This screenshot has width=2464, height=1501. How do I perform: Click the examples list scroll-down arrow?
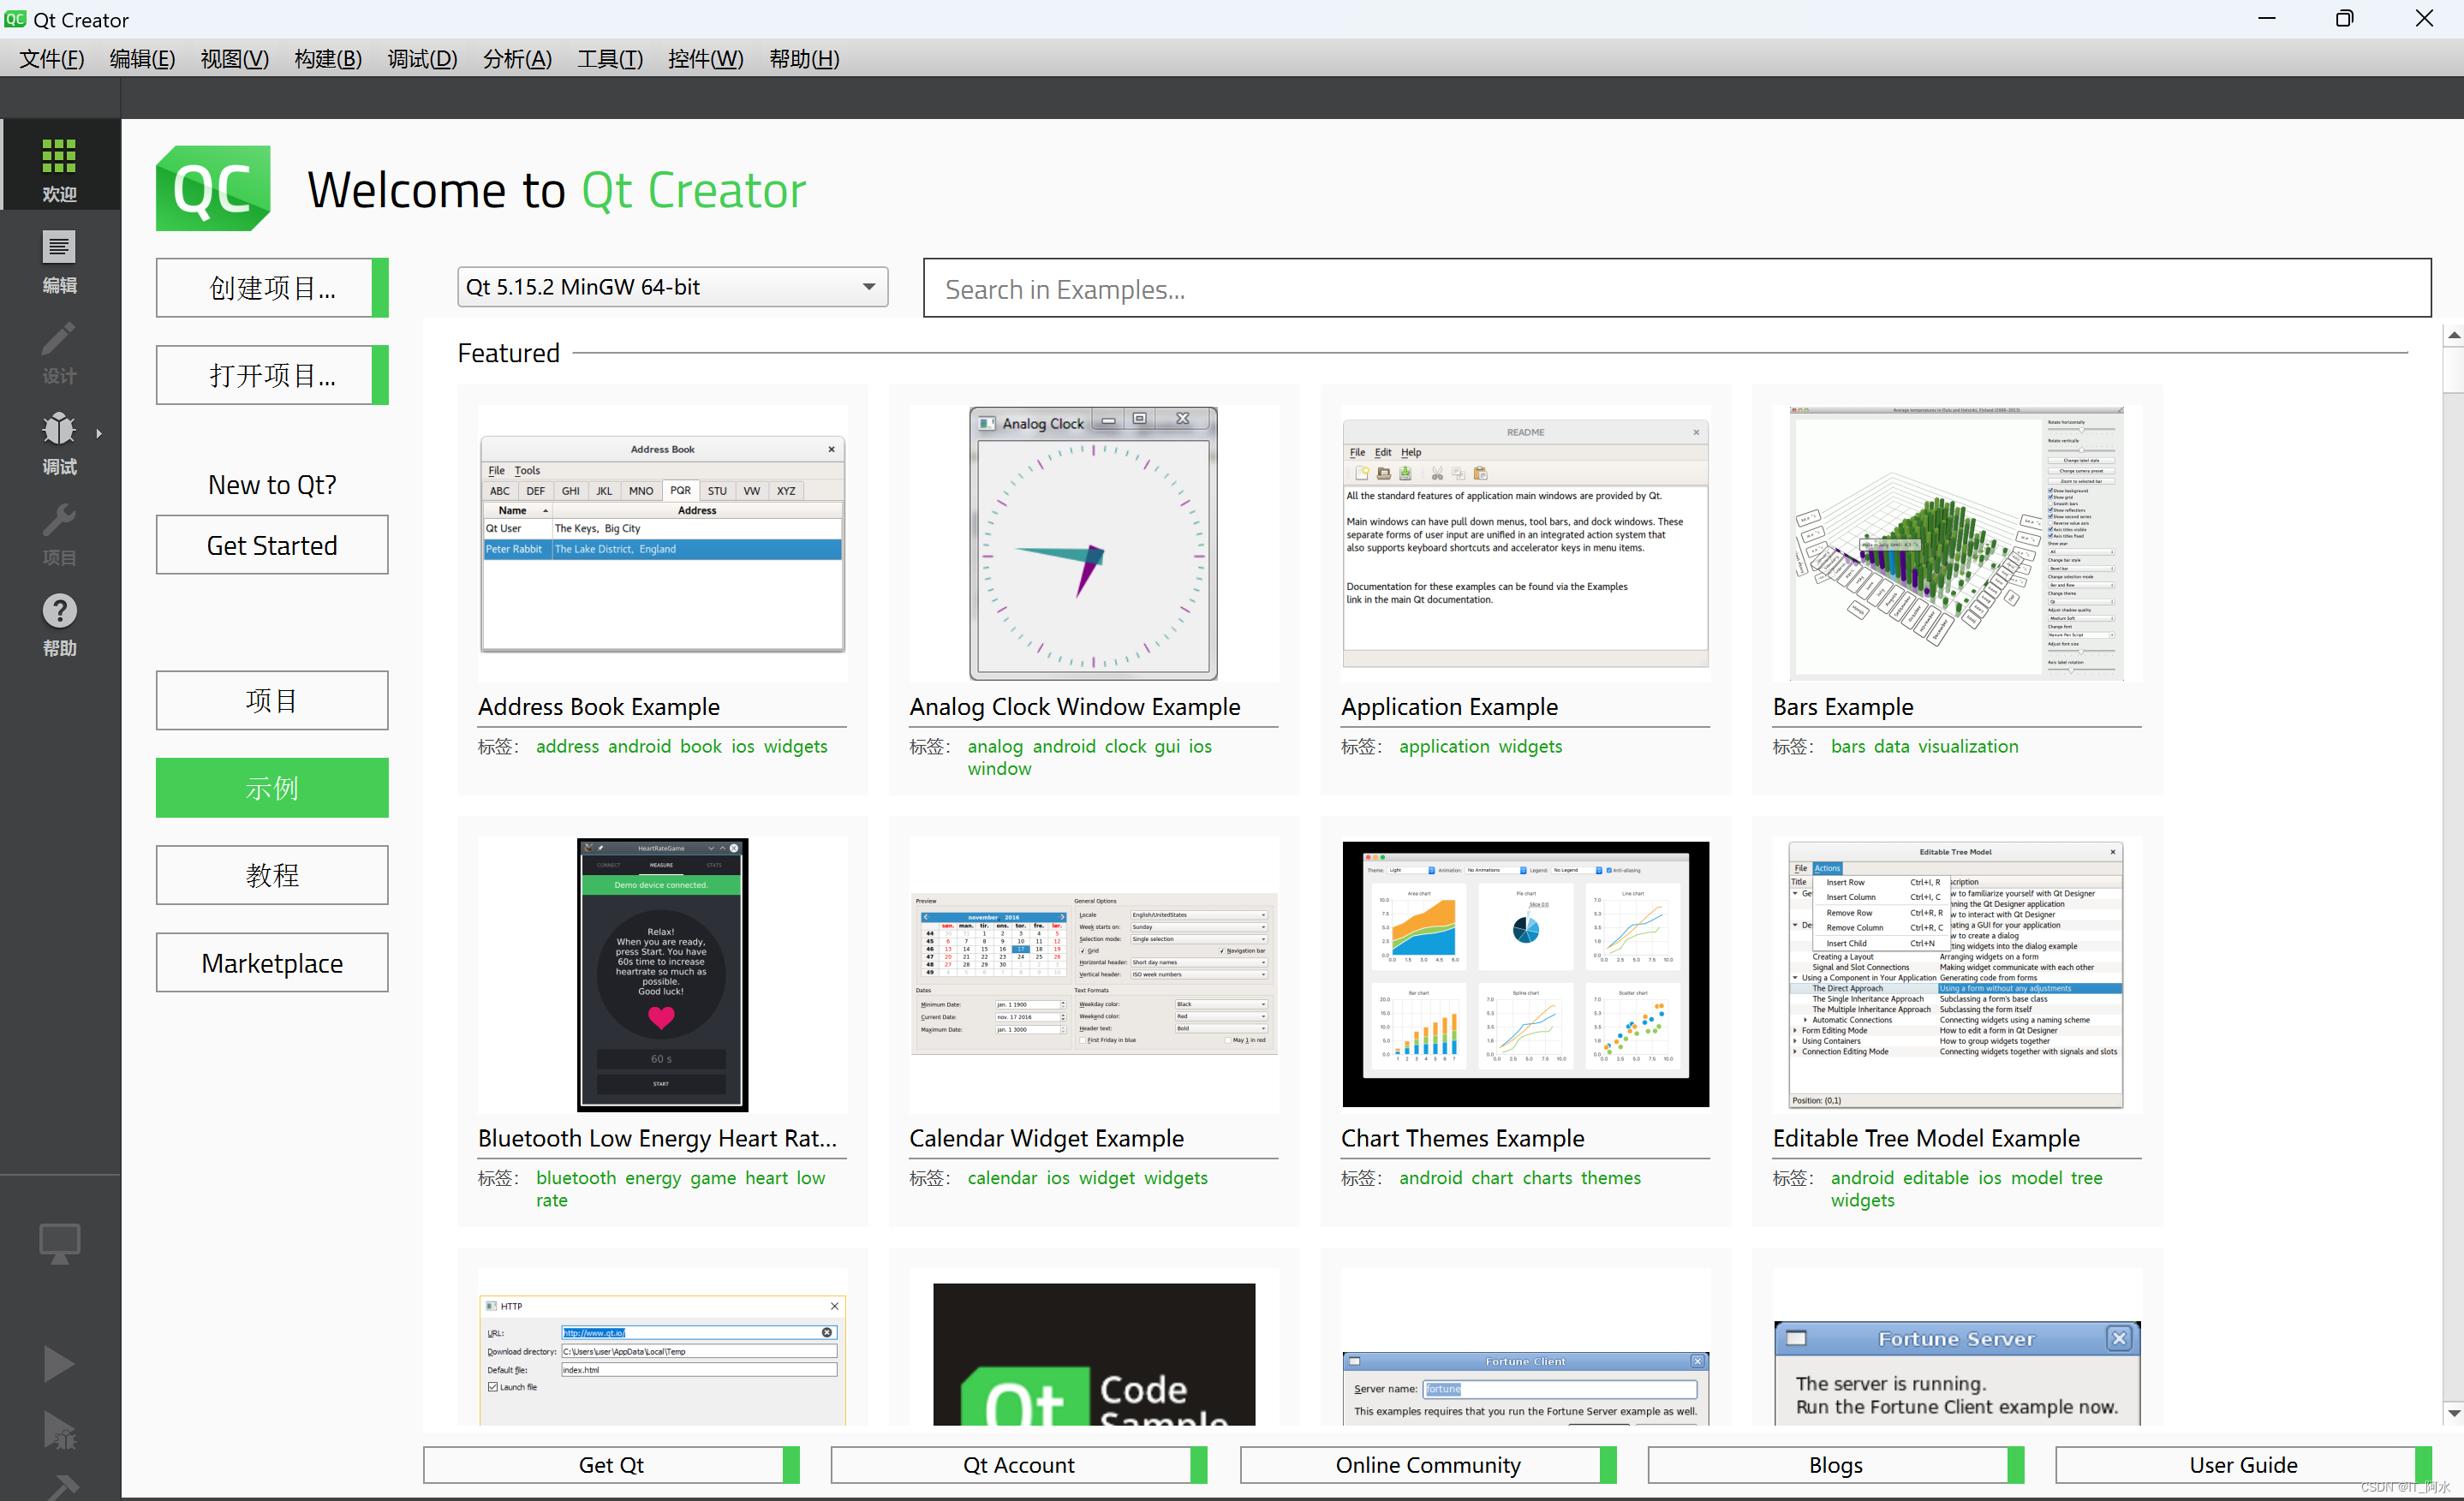point(2453,1413)
